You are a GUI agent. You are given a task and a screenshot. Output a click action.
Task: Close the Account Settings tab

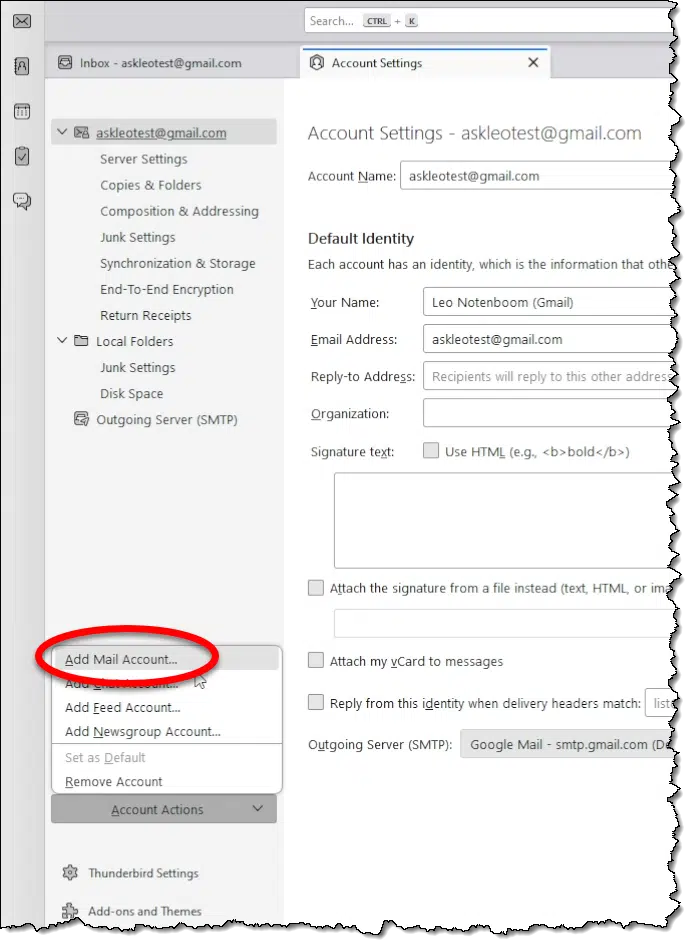tap(533, 62)
